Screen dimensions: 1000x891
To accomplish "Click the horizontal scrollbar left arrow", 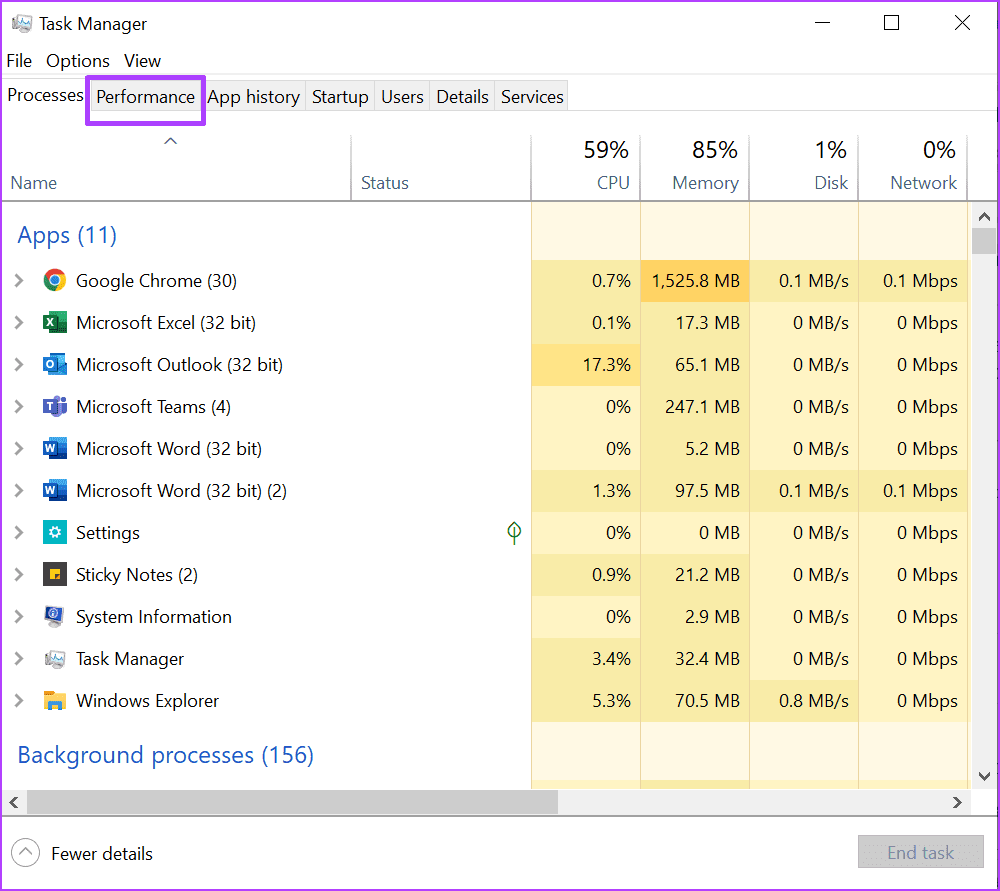I will click(x=14, y=802).
